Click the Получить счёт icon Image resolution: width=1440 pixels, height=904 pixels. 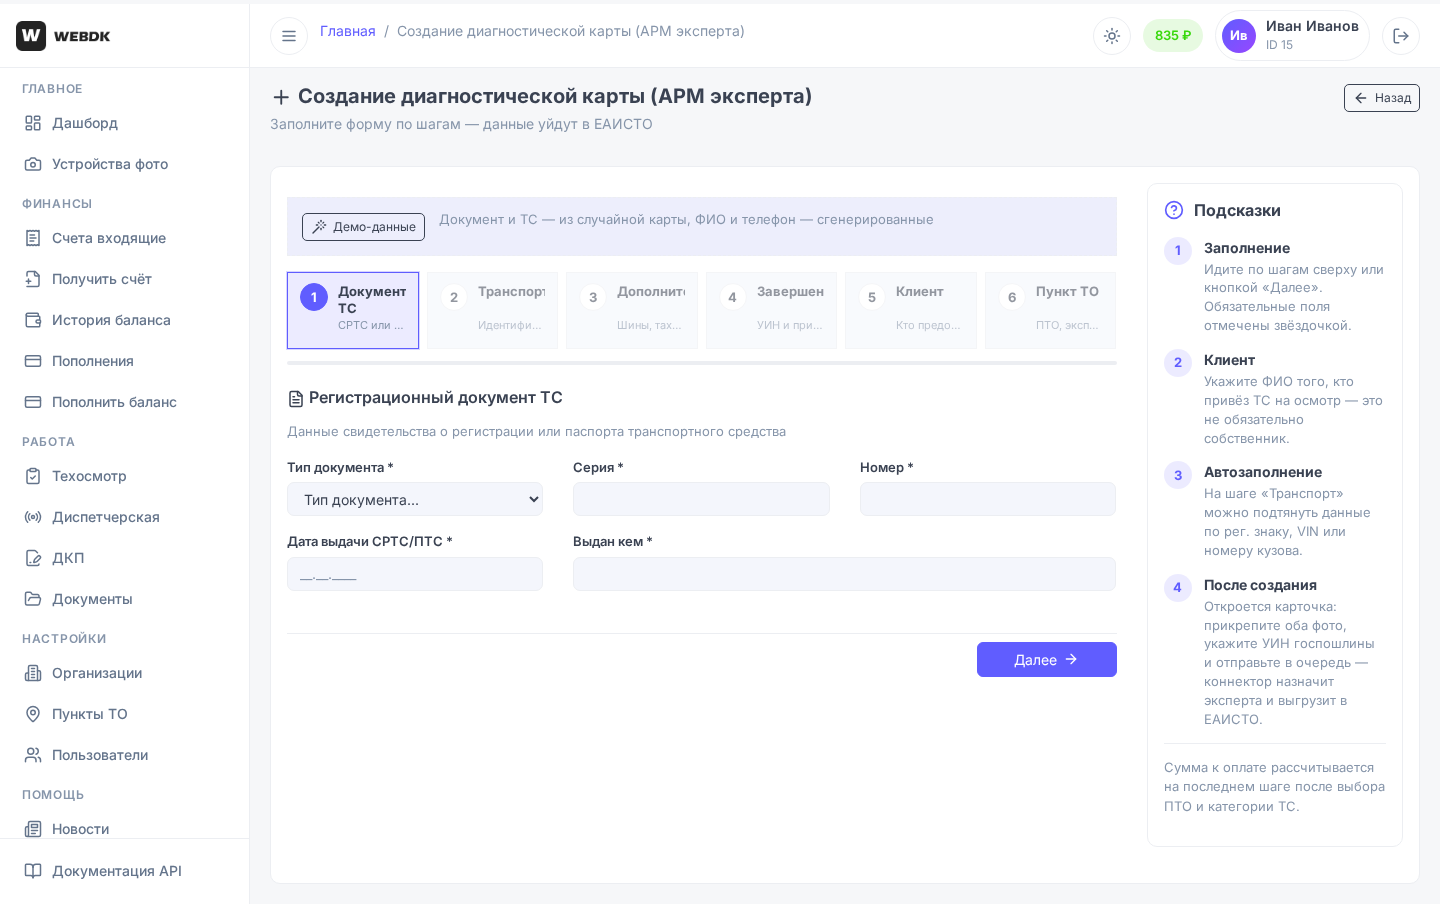point(33,279)
